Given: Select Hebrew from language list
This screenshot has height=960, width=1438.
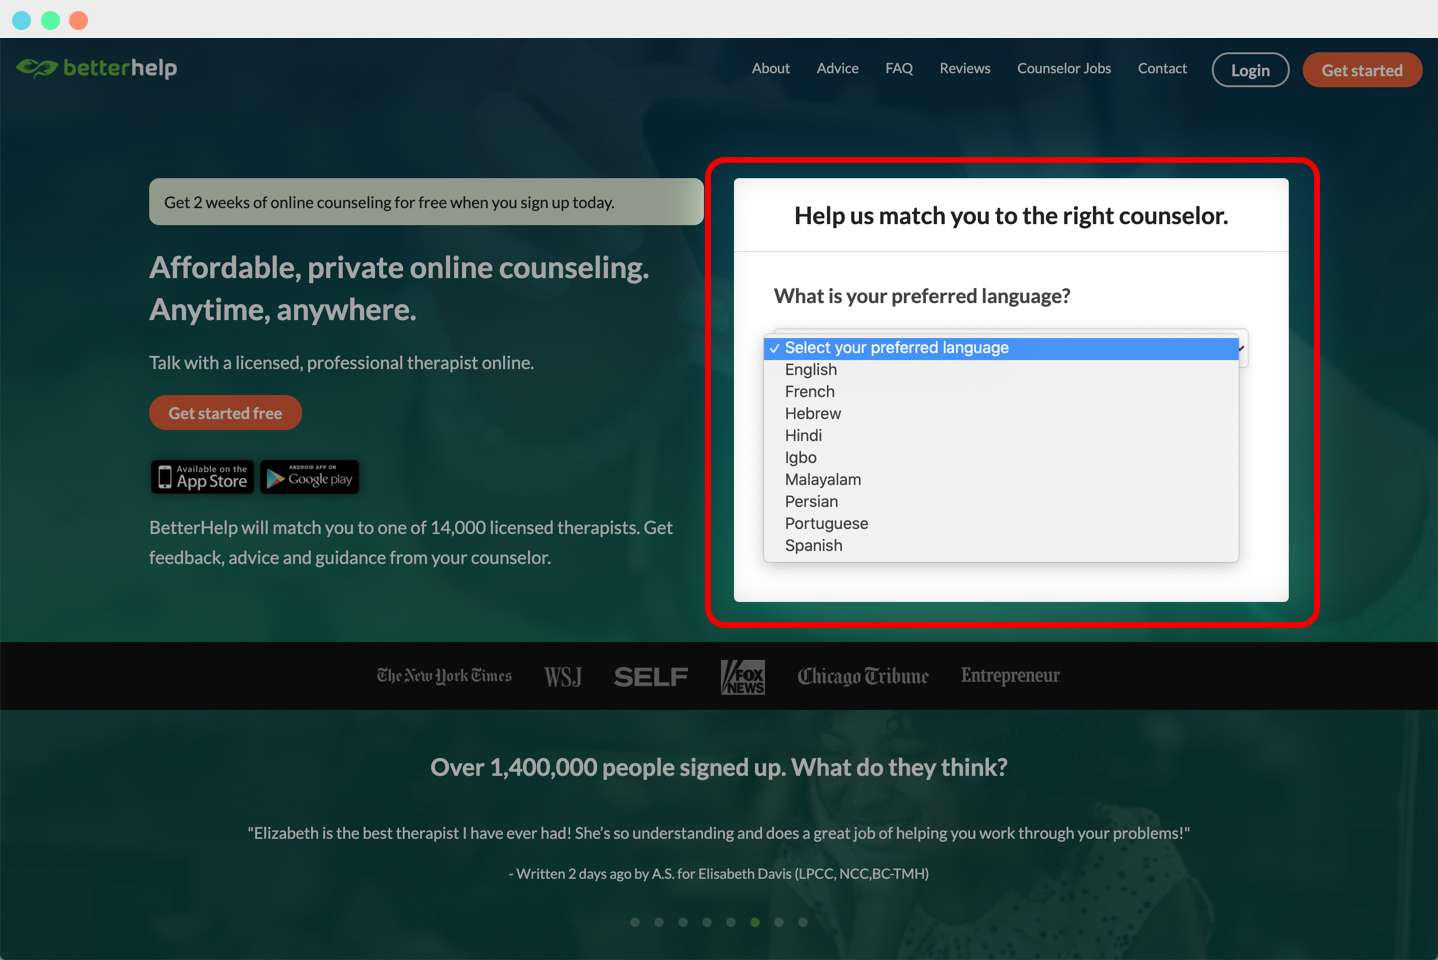Looking at the screenshot, I should [1001, 414].
